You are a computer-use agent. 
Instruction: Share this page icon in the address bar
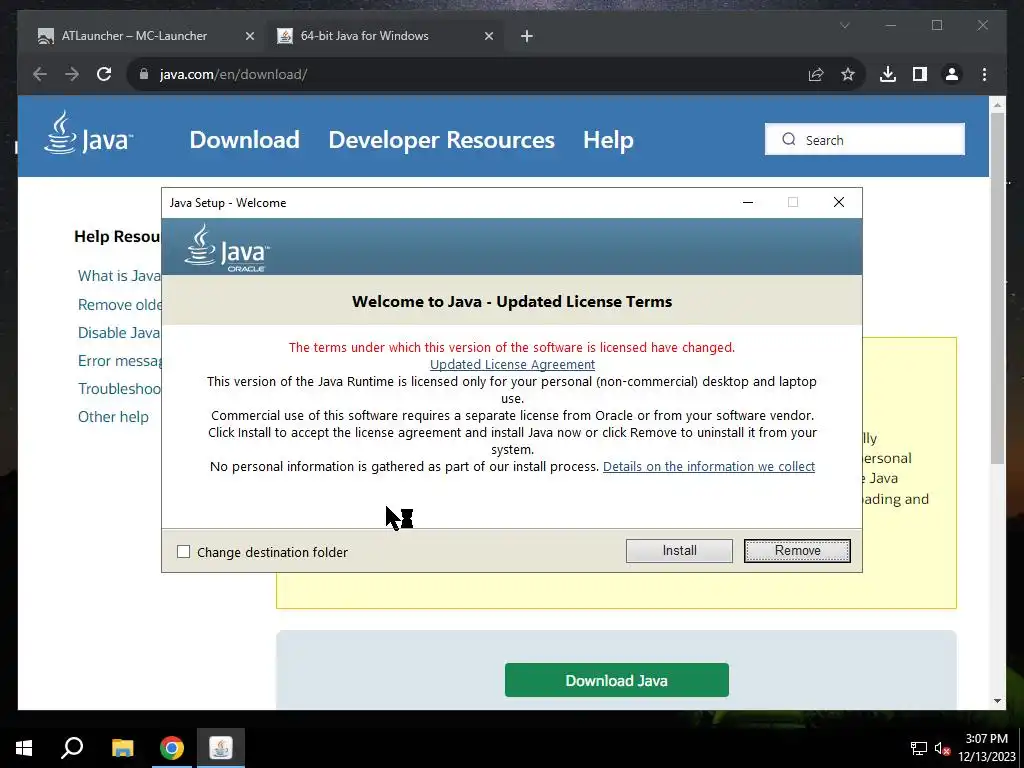(x=816, y=74)
